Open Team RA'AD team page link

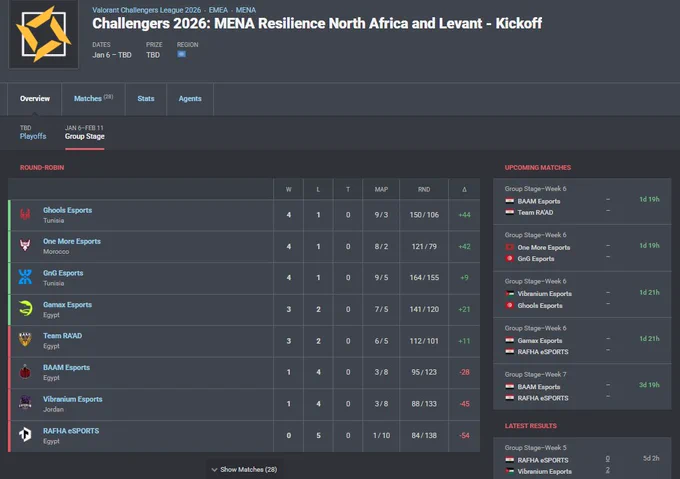point(62,336)
